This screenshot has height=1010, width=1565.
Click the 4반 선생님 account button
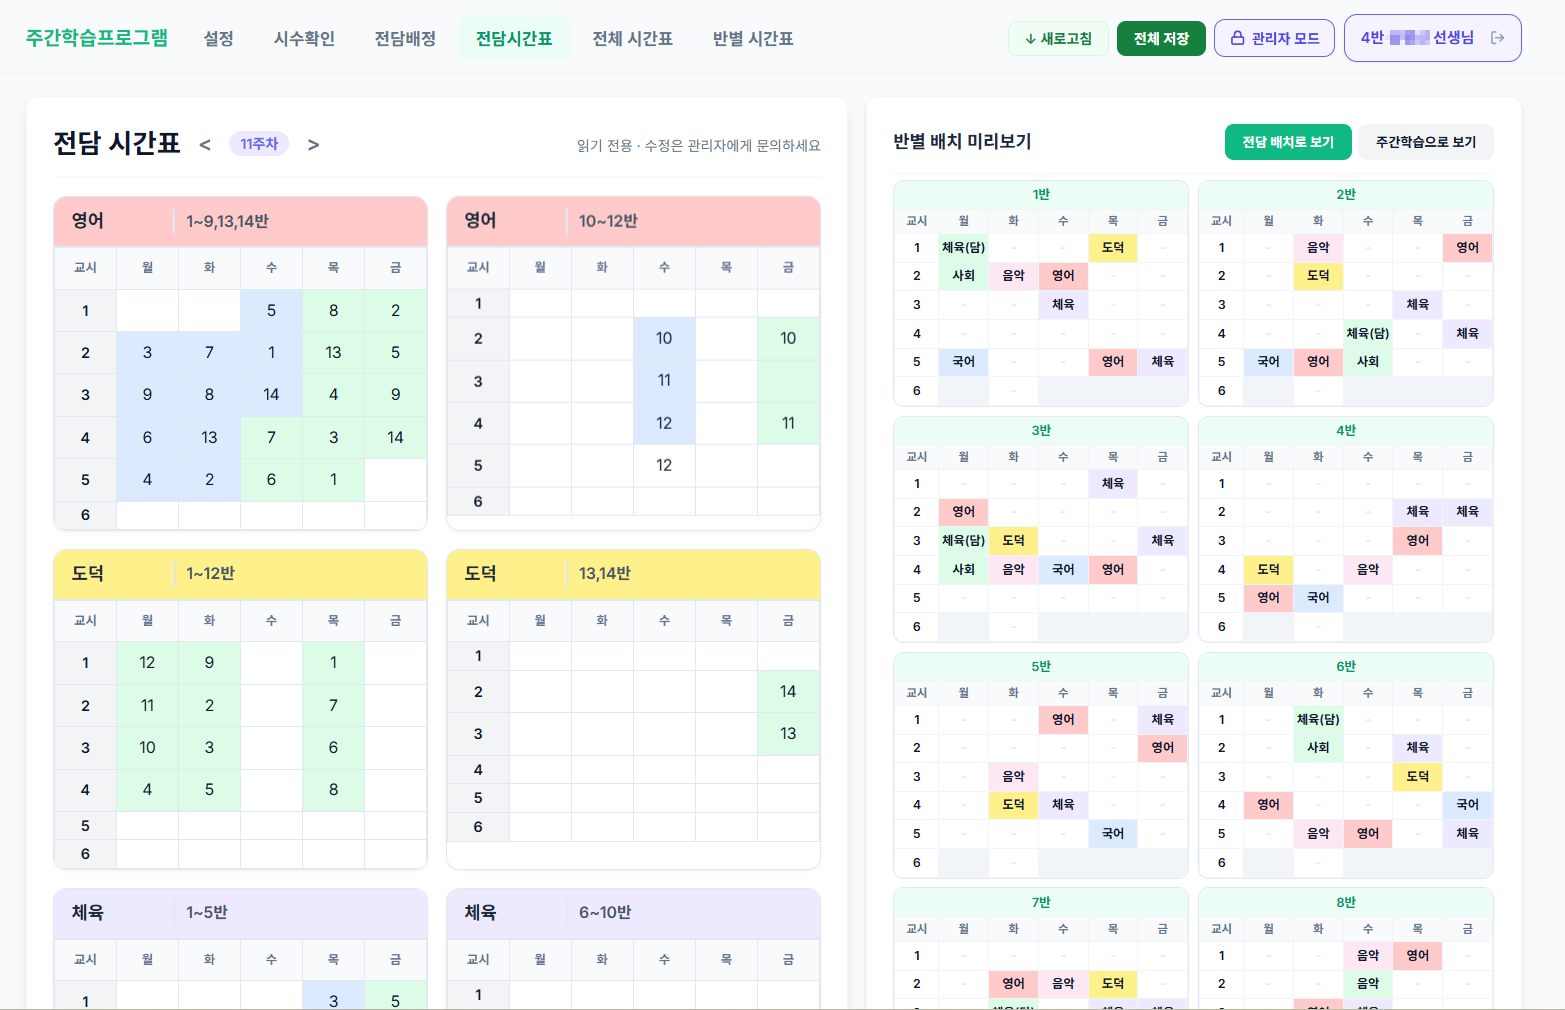(1432, 38)
